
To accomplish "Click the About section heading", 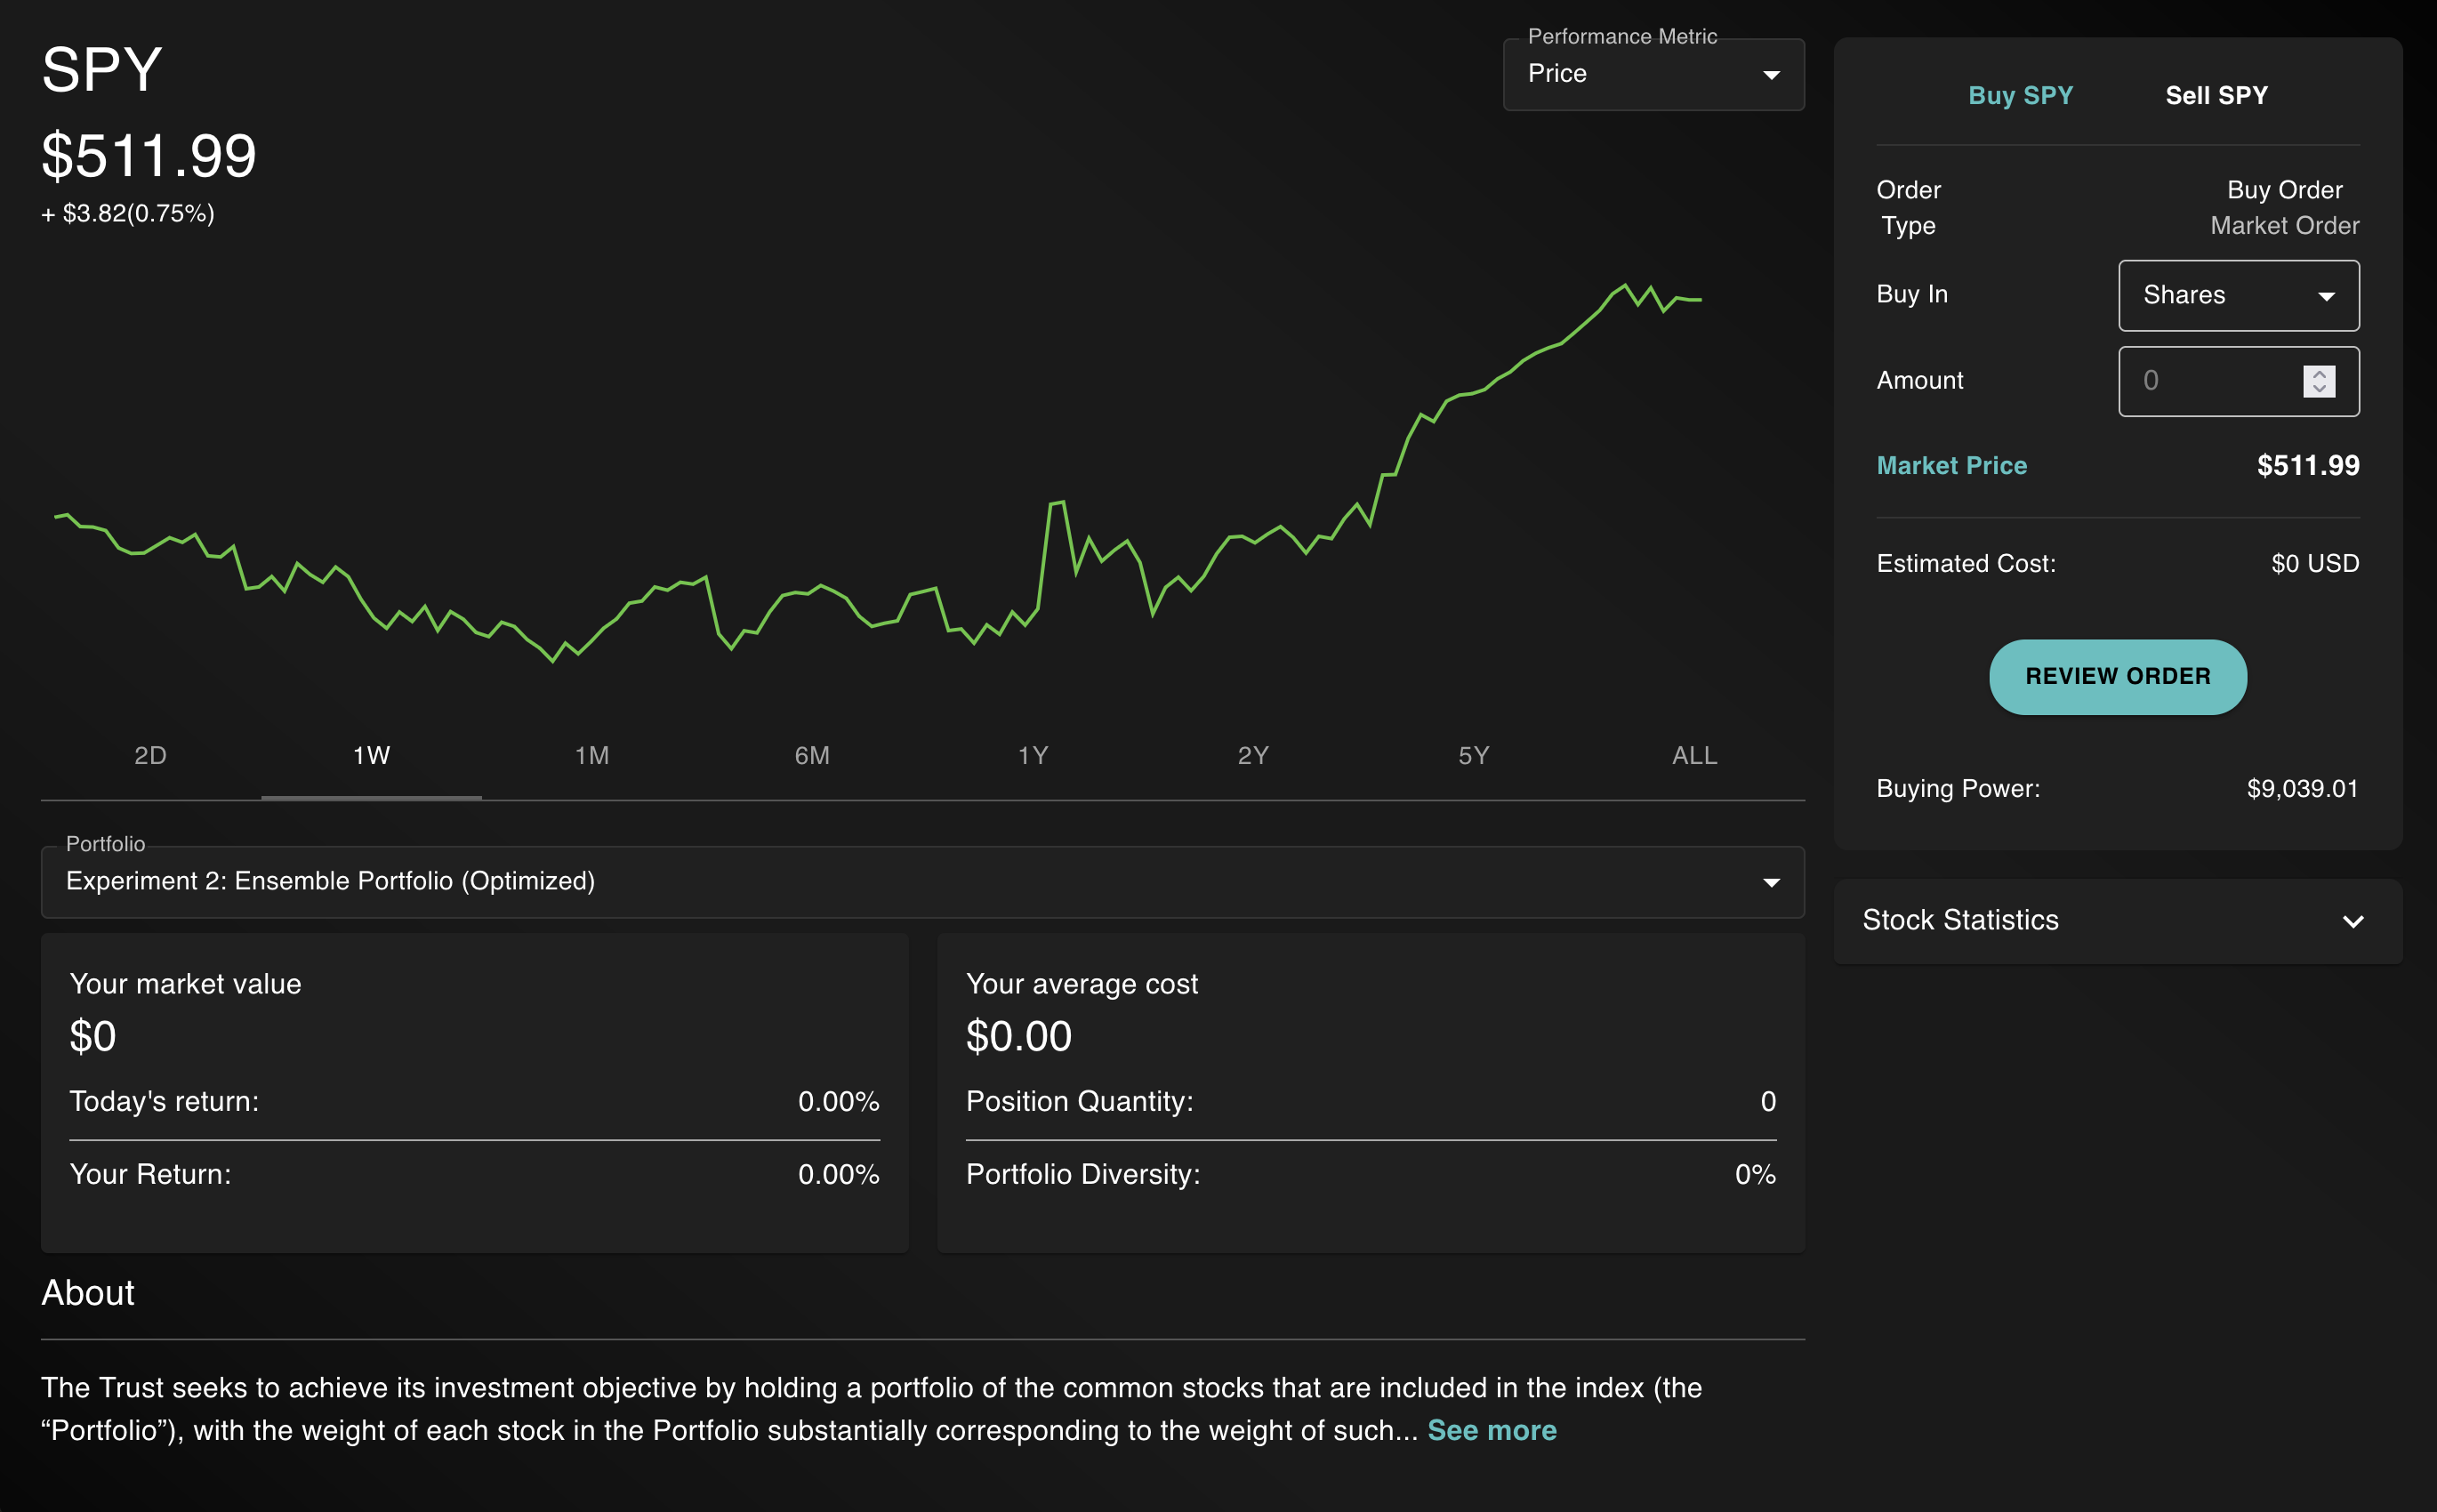I will pos(87,1293).
